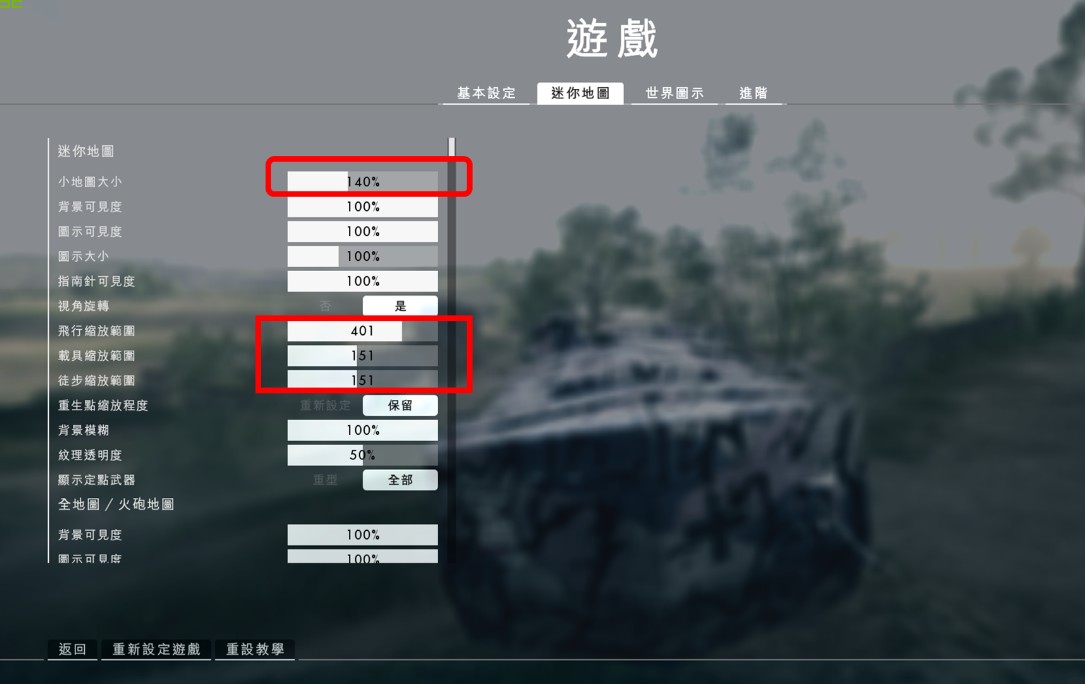
Task: Click the 圖示大小 slider bar
Action: click(x=363, y=256)
